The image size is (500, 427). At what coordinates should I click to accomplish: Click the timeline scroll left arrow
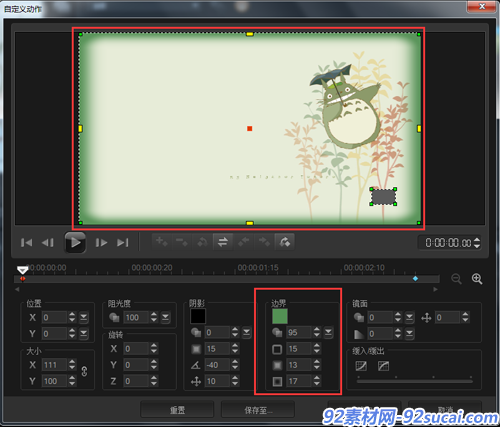click(x=17, y=289)
